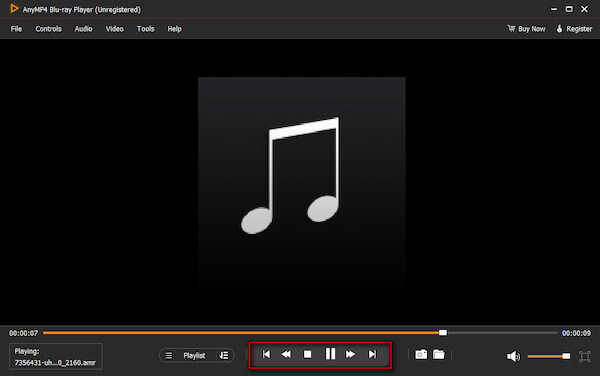Click the total duration 00:00:09

tap(576, 333)
